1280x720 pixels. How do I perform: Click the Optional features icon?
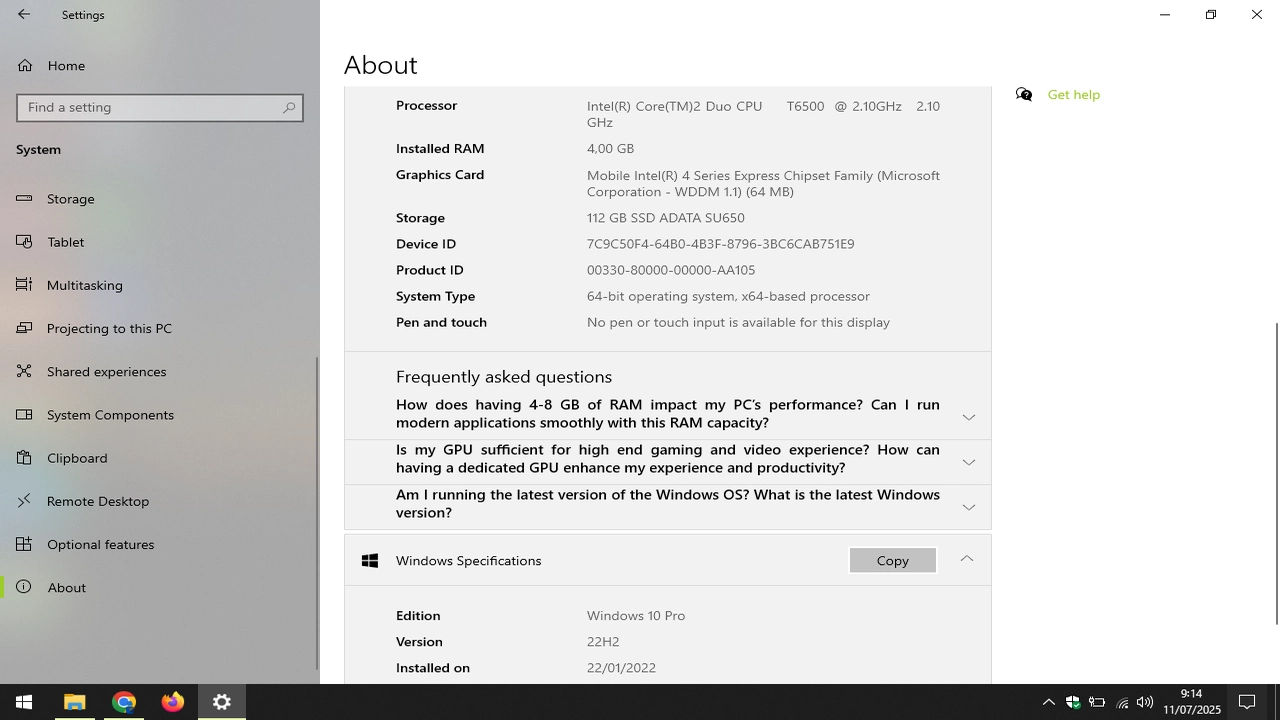(x=24, y=544)
